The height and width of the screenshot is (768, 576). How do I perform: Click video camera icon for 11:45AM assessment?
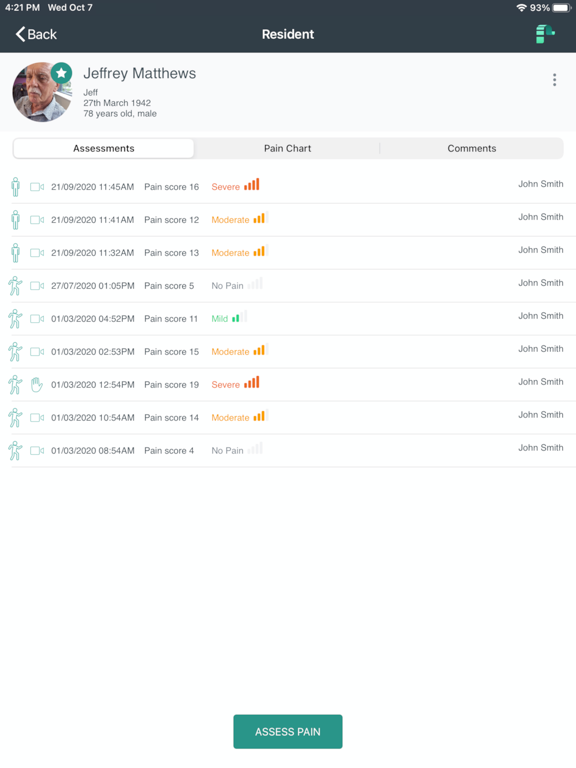pos(37,187)
